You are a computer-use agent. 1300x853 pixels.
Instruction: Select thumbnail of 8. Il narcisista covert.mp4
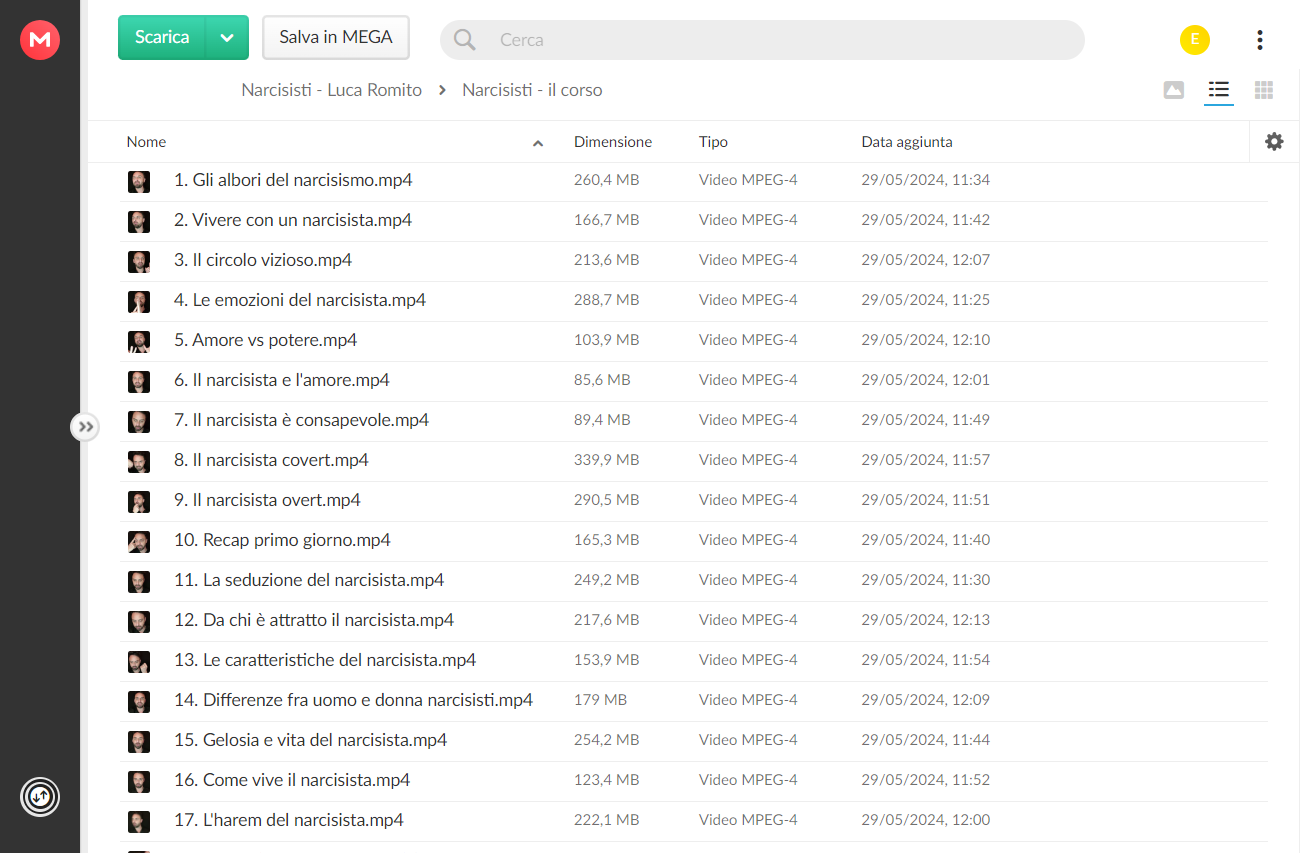(x=139, y=461)
